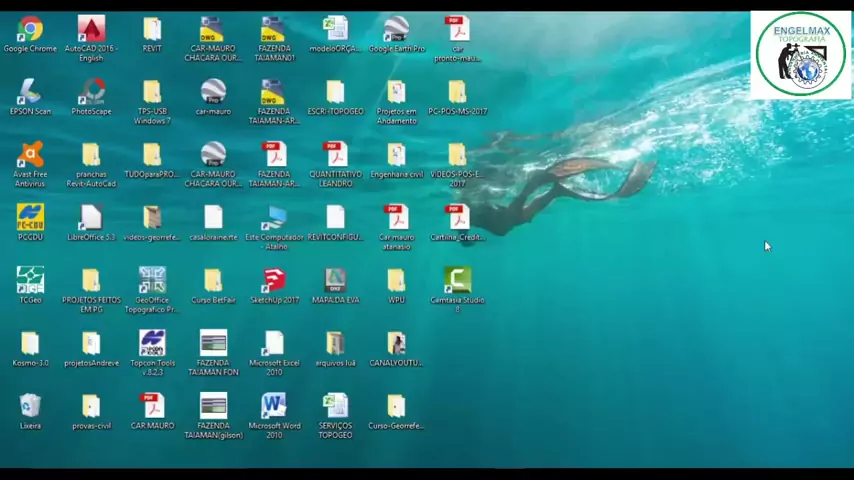
Task: Select the Google Earth Pro shortcut
Action: [x=396, y=30]
